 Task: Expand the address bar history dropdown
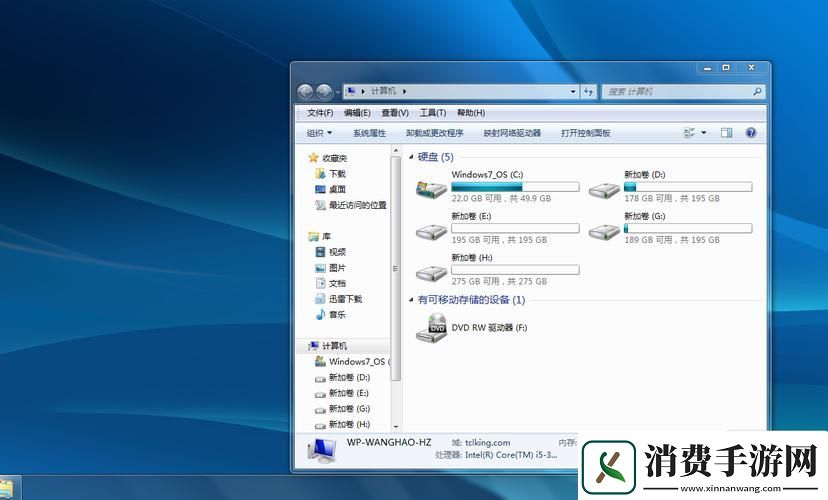[x=573, y=91]
